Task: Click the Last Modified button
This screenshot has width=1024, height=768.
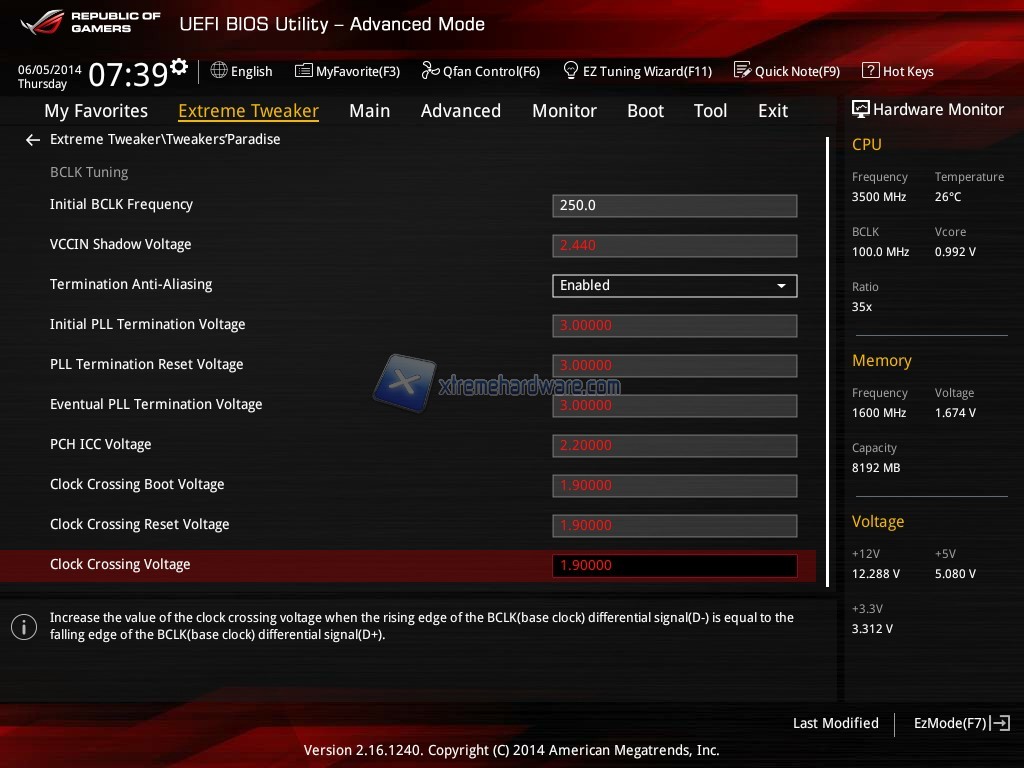Action: 835,723
